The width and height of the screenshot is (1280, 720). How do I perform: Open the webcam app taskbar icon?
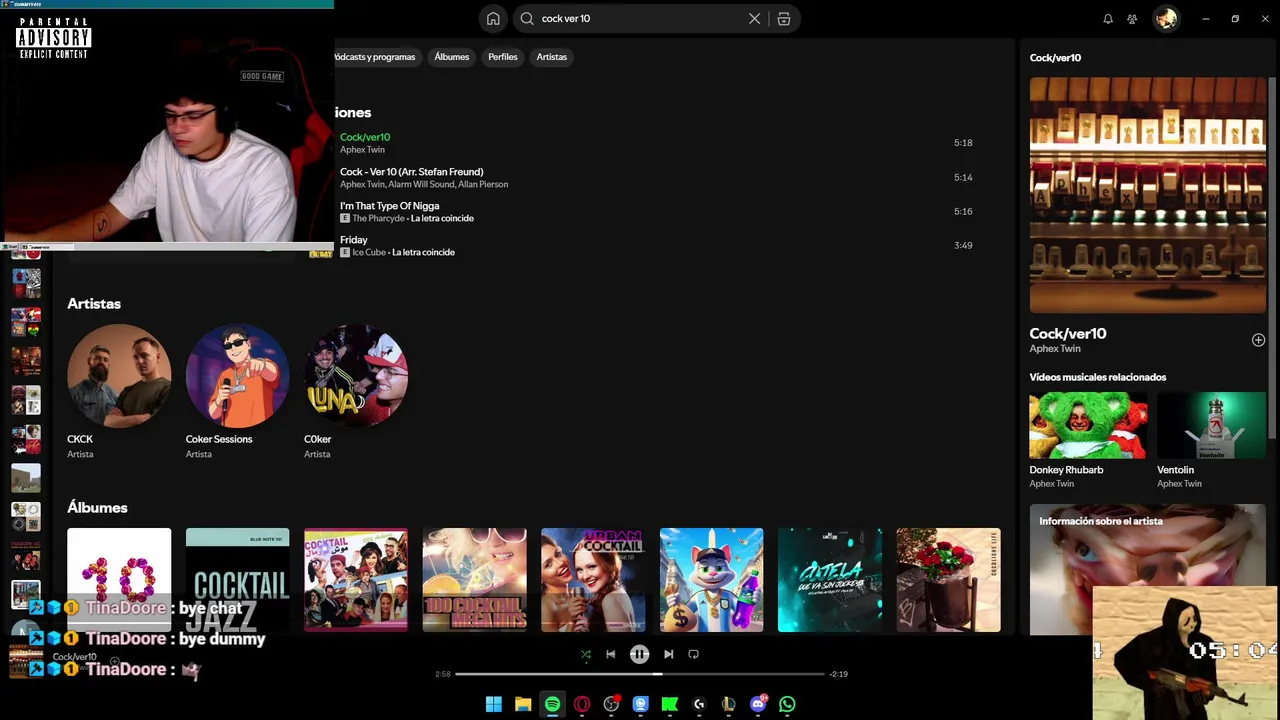[x=640, y=704]
